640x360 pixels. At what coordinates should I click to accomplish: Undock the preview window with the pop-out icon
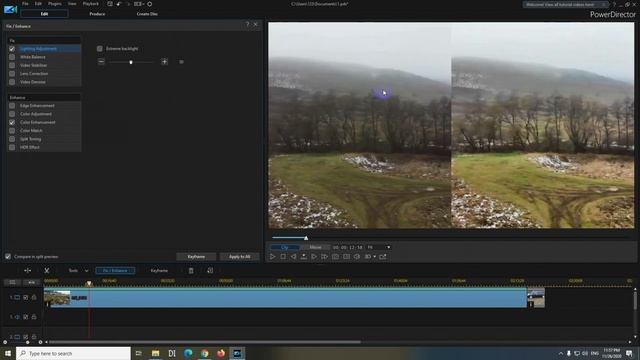pyautogui.click(x=383, y=257)
